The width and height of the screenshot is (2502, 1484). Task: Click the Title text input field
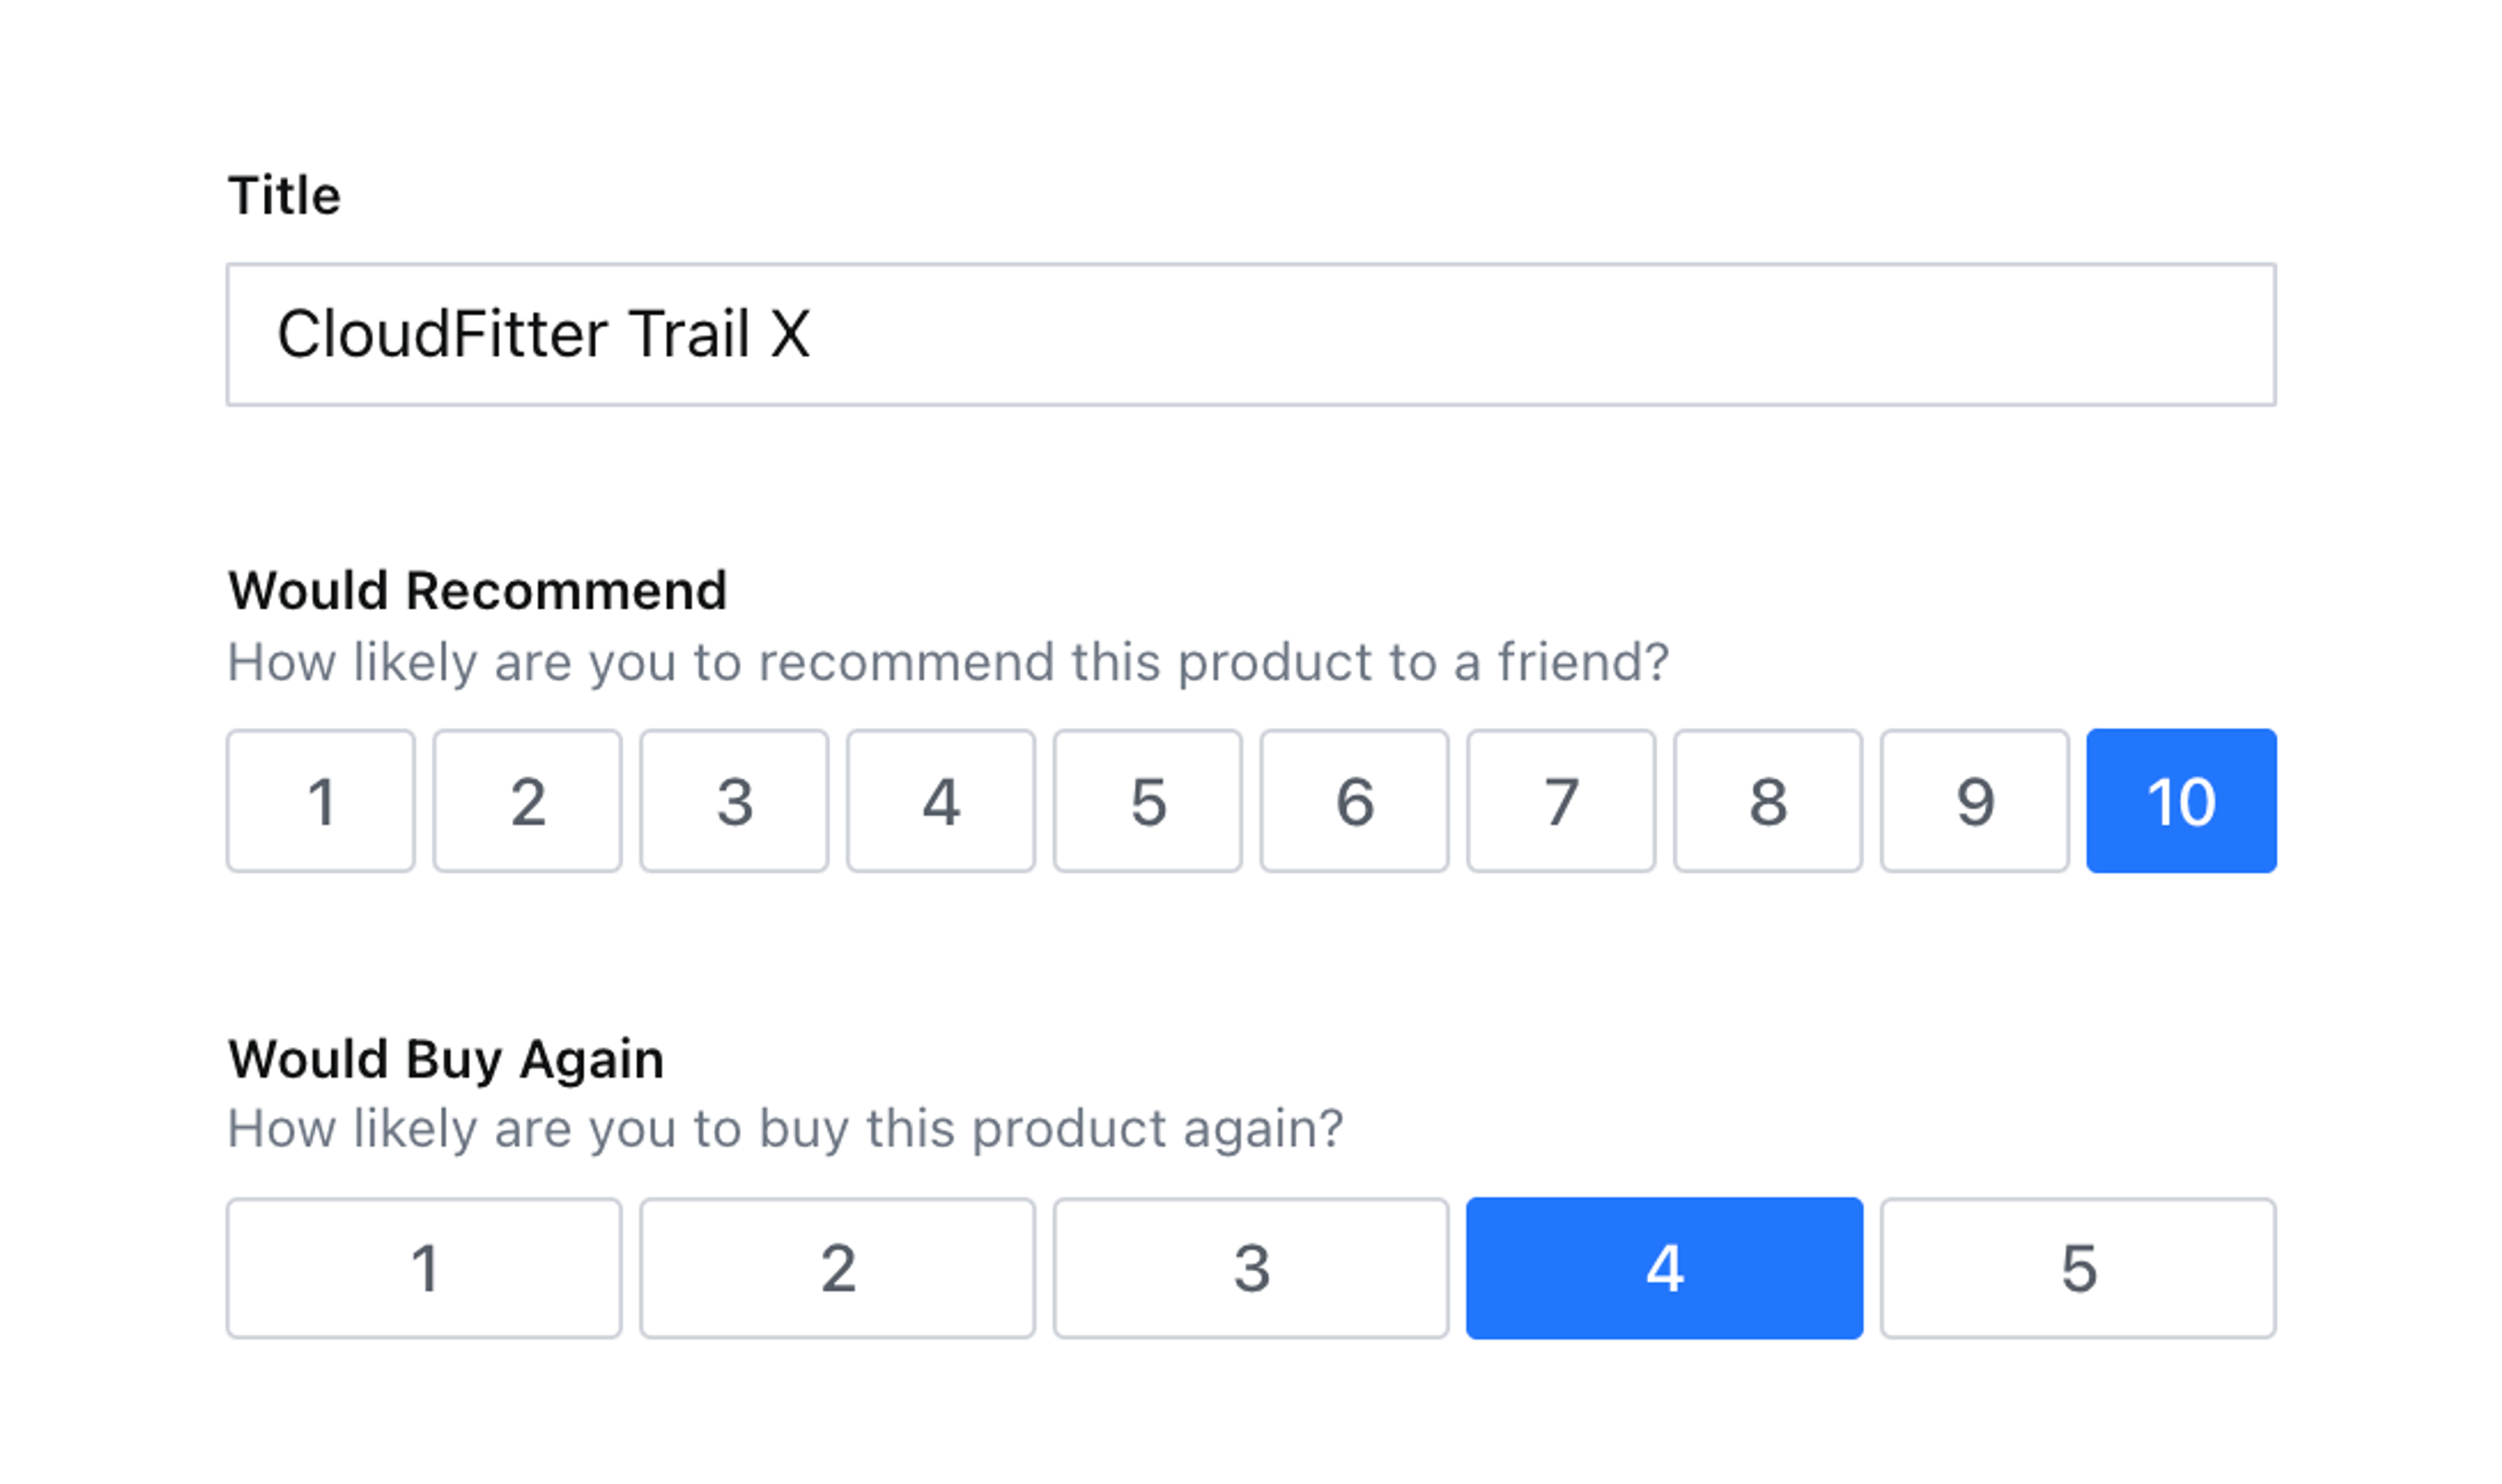[1250, 334]
